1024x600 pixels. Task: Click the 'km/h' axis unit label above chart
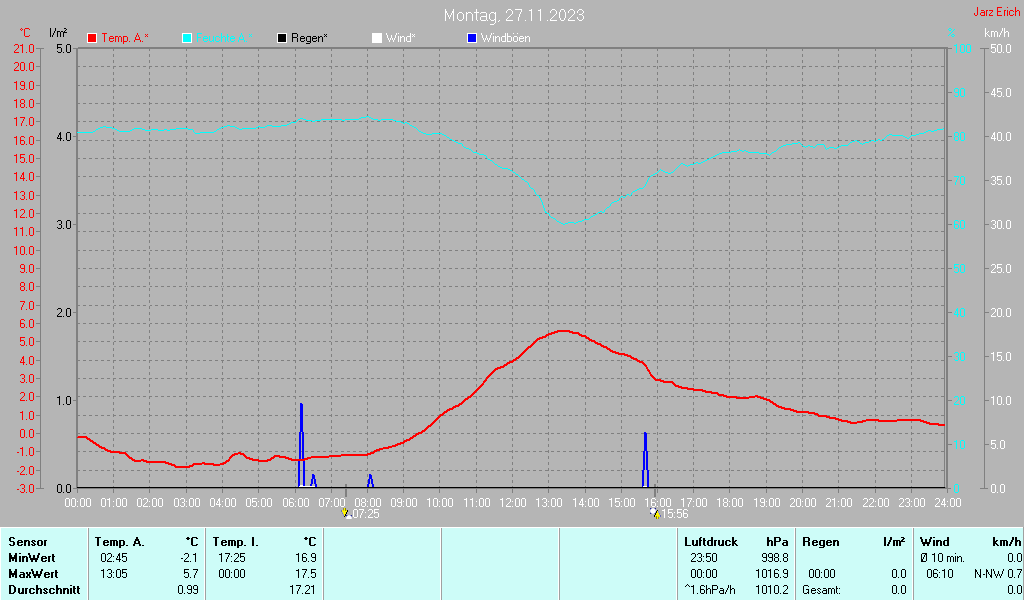pyautogui.click(x=997, y=33)
